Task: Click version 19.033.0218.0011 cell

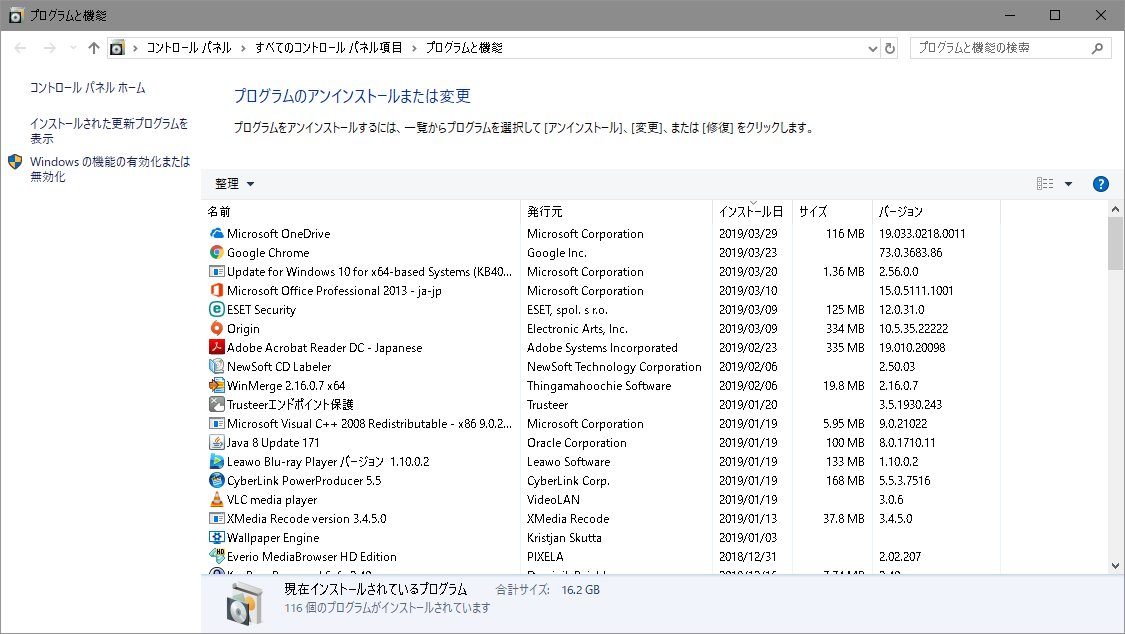Action: [922, 234]
